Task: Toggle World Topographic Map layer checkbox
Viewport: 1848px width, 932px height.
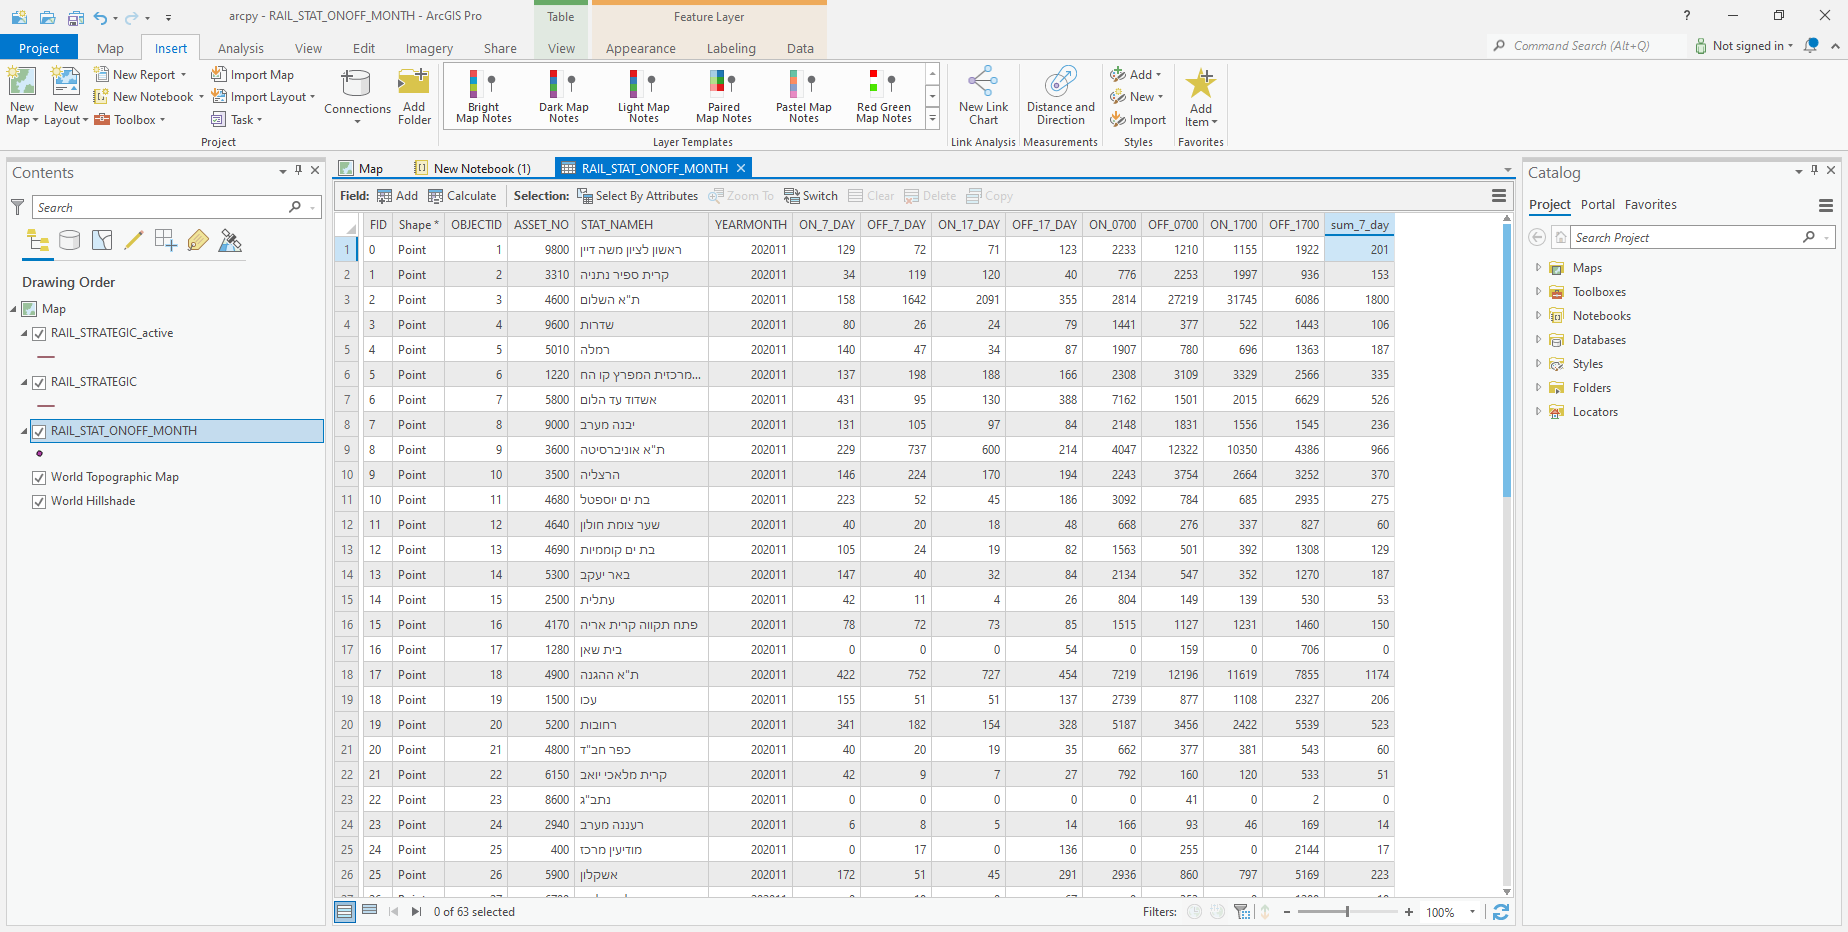Action: point(39,478)
